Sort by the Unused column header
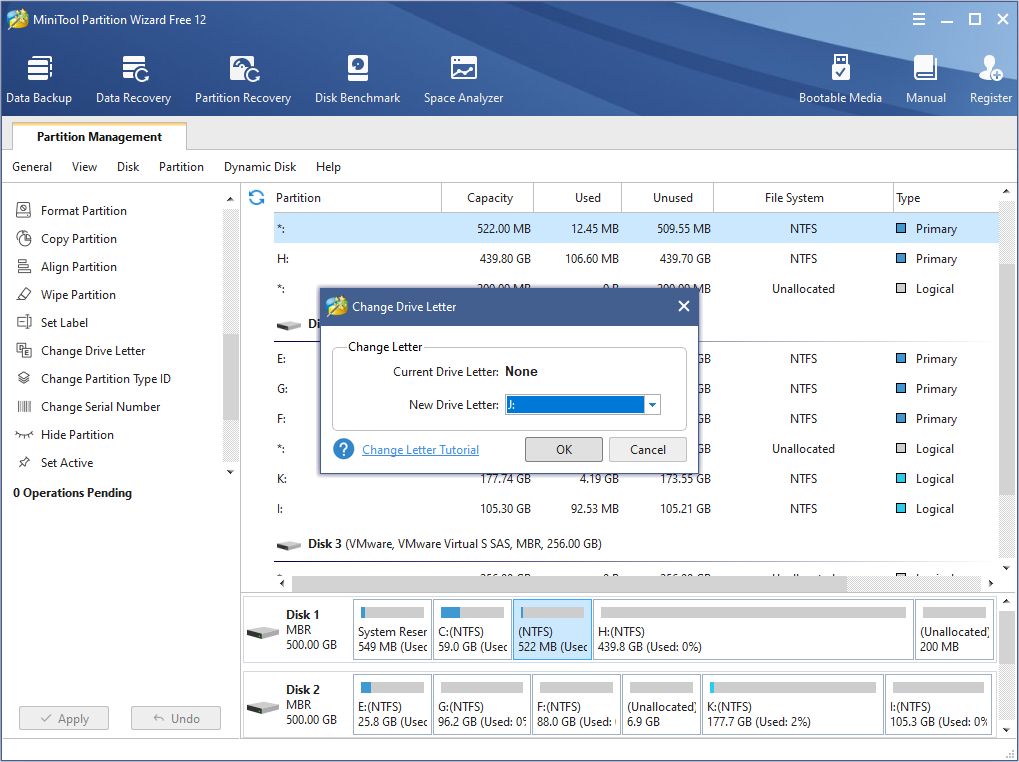 [x=668, y=197]
